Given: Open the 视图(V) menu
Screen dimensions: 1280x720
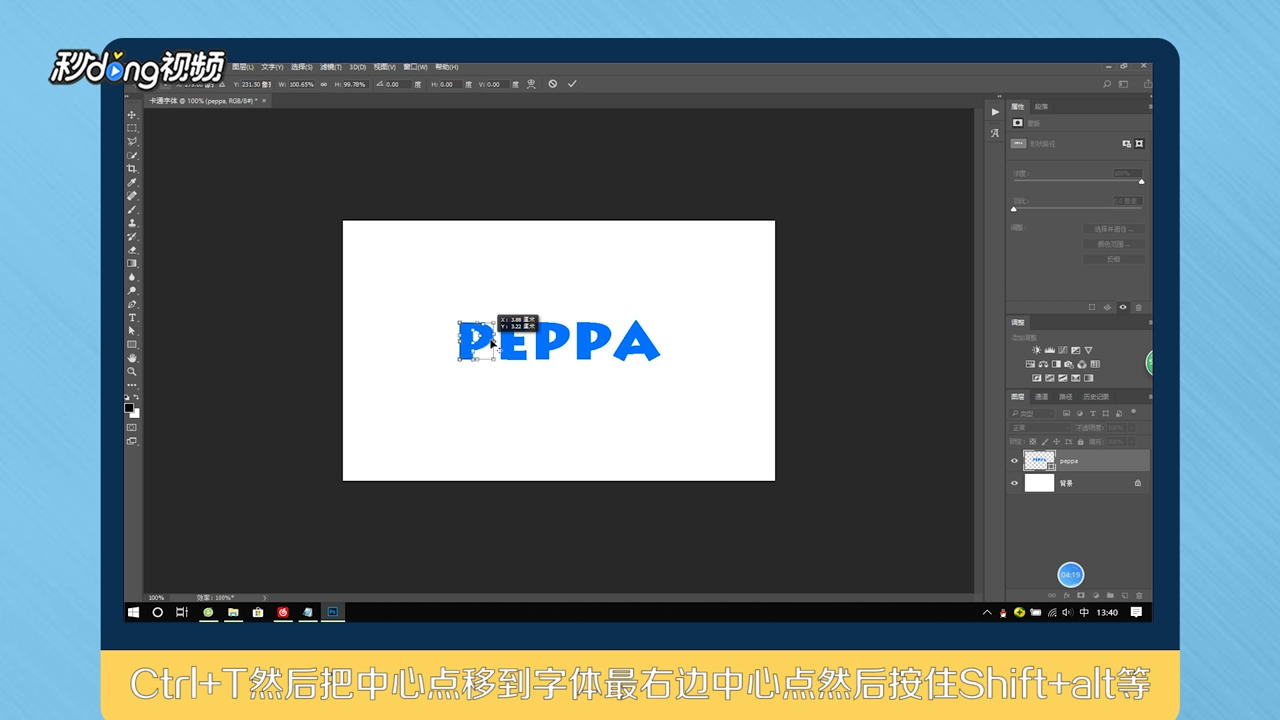Looking at the screenshot, I should click(385, 67).
